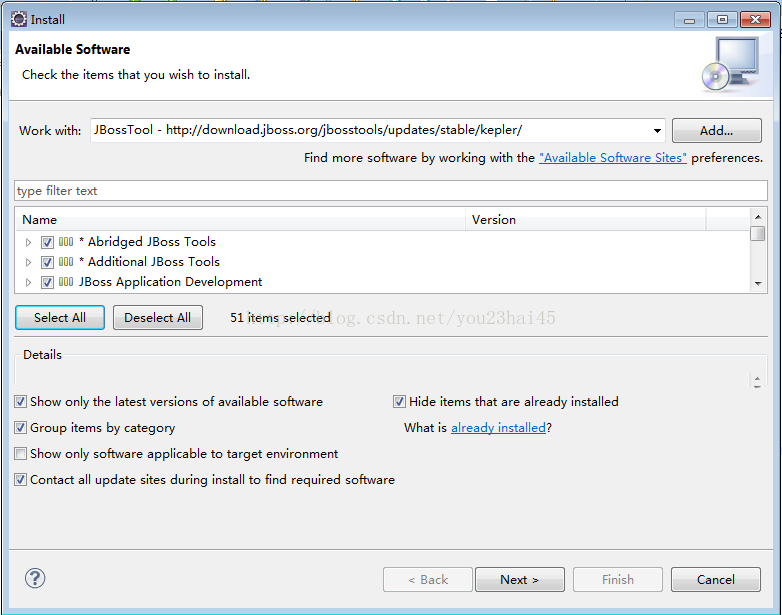782x615 pixels.
Task: Click the software list scroll up arrow
Action: point(758,216)
